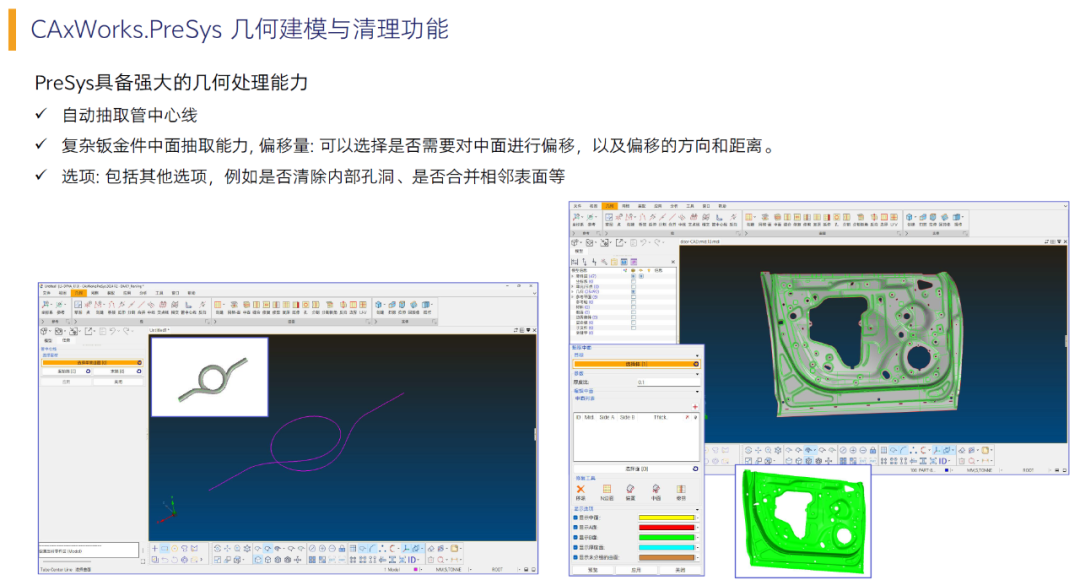
Task: Toggle checkbox beside the yellow color swatch
Action: (x=575, y=517)
